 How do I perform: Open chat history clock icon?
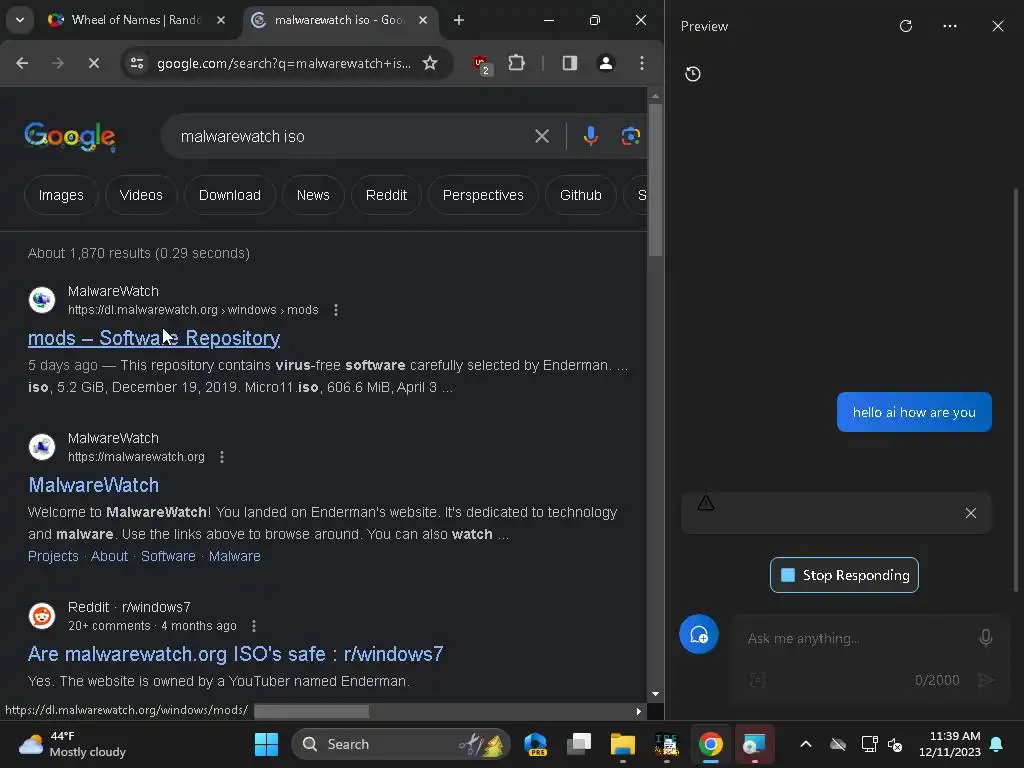[x=693, y=74]
